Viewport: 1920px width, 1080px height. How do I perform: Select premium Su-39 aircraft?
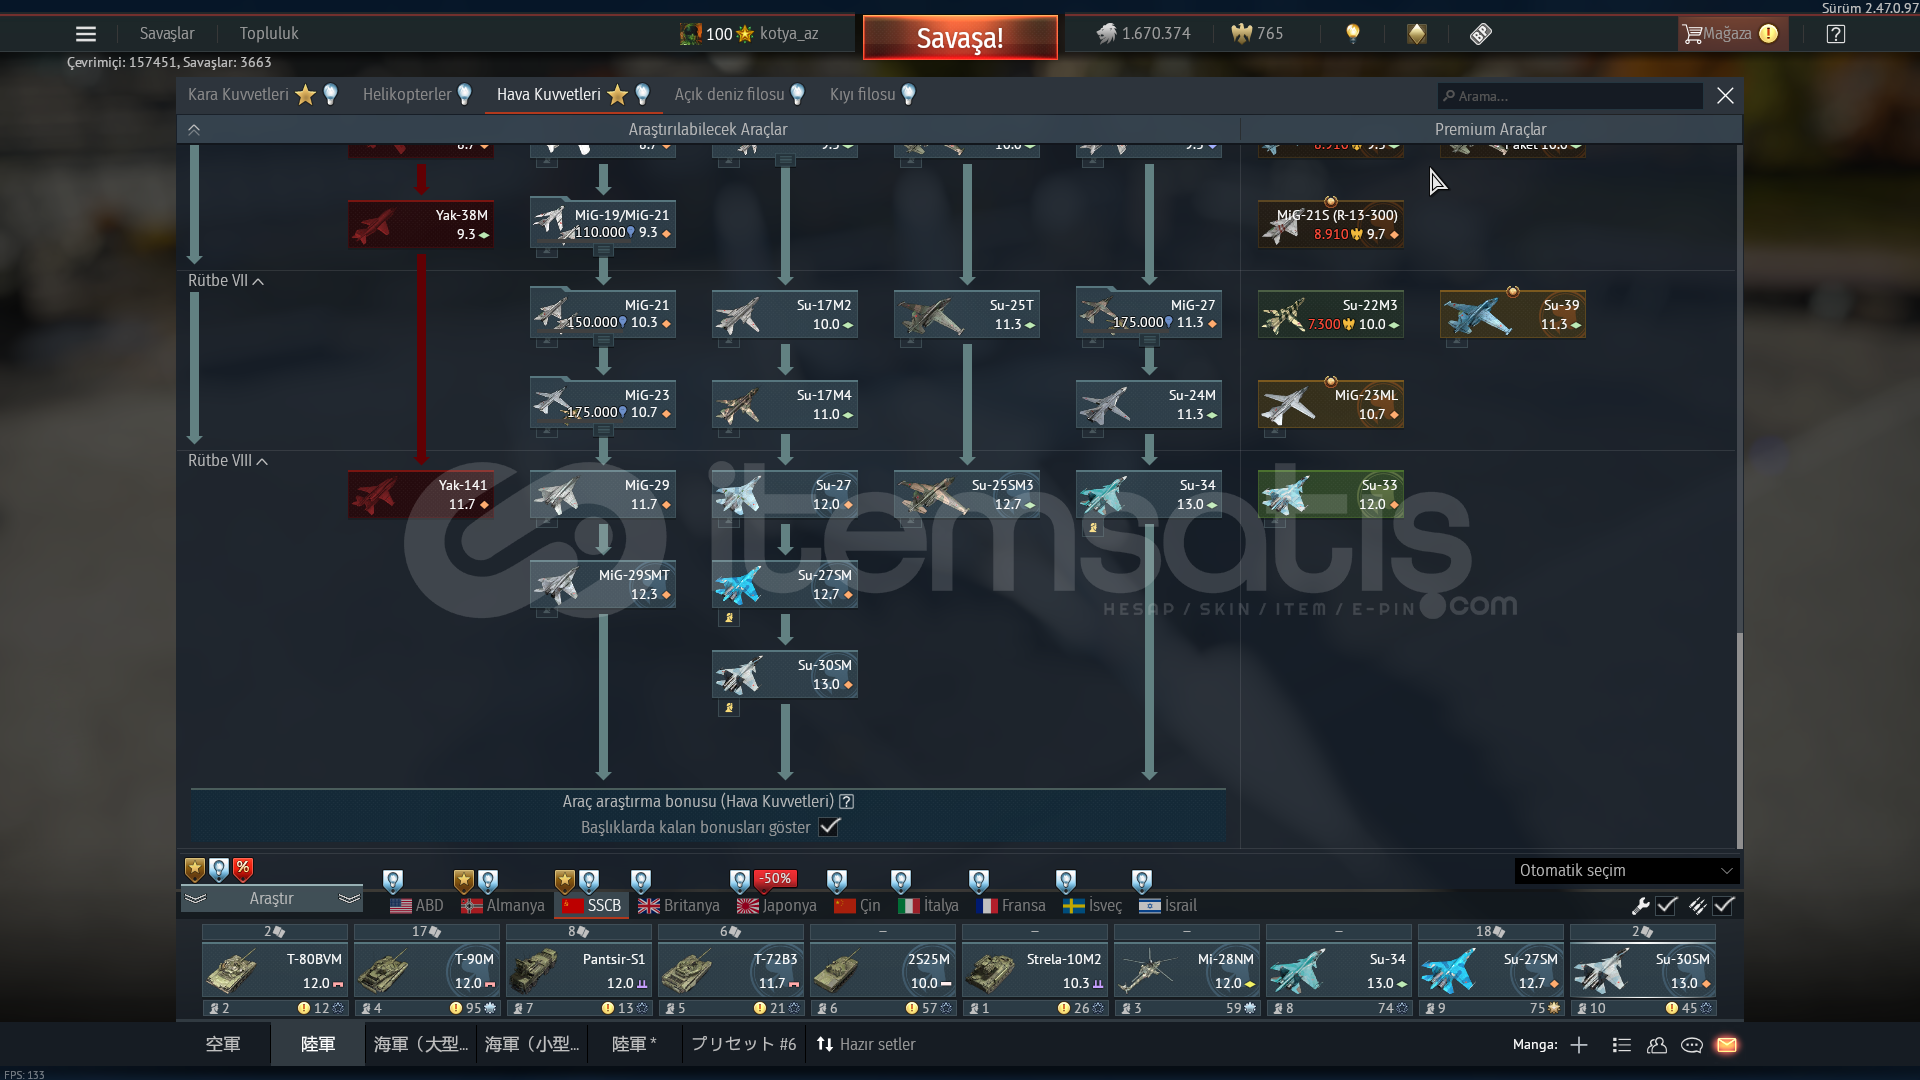click(x=1513, y=314)
